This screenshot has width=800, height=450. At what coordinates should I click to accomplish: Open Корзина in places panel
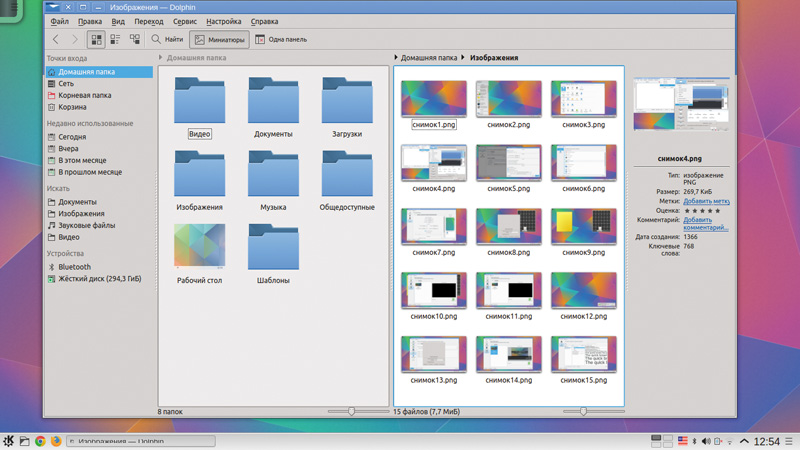99,107
